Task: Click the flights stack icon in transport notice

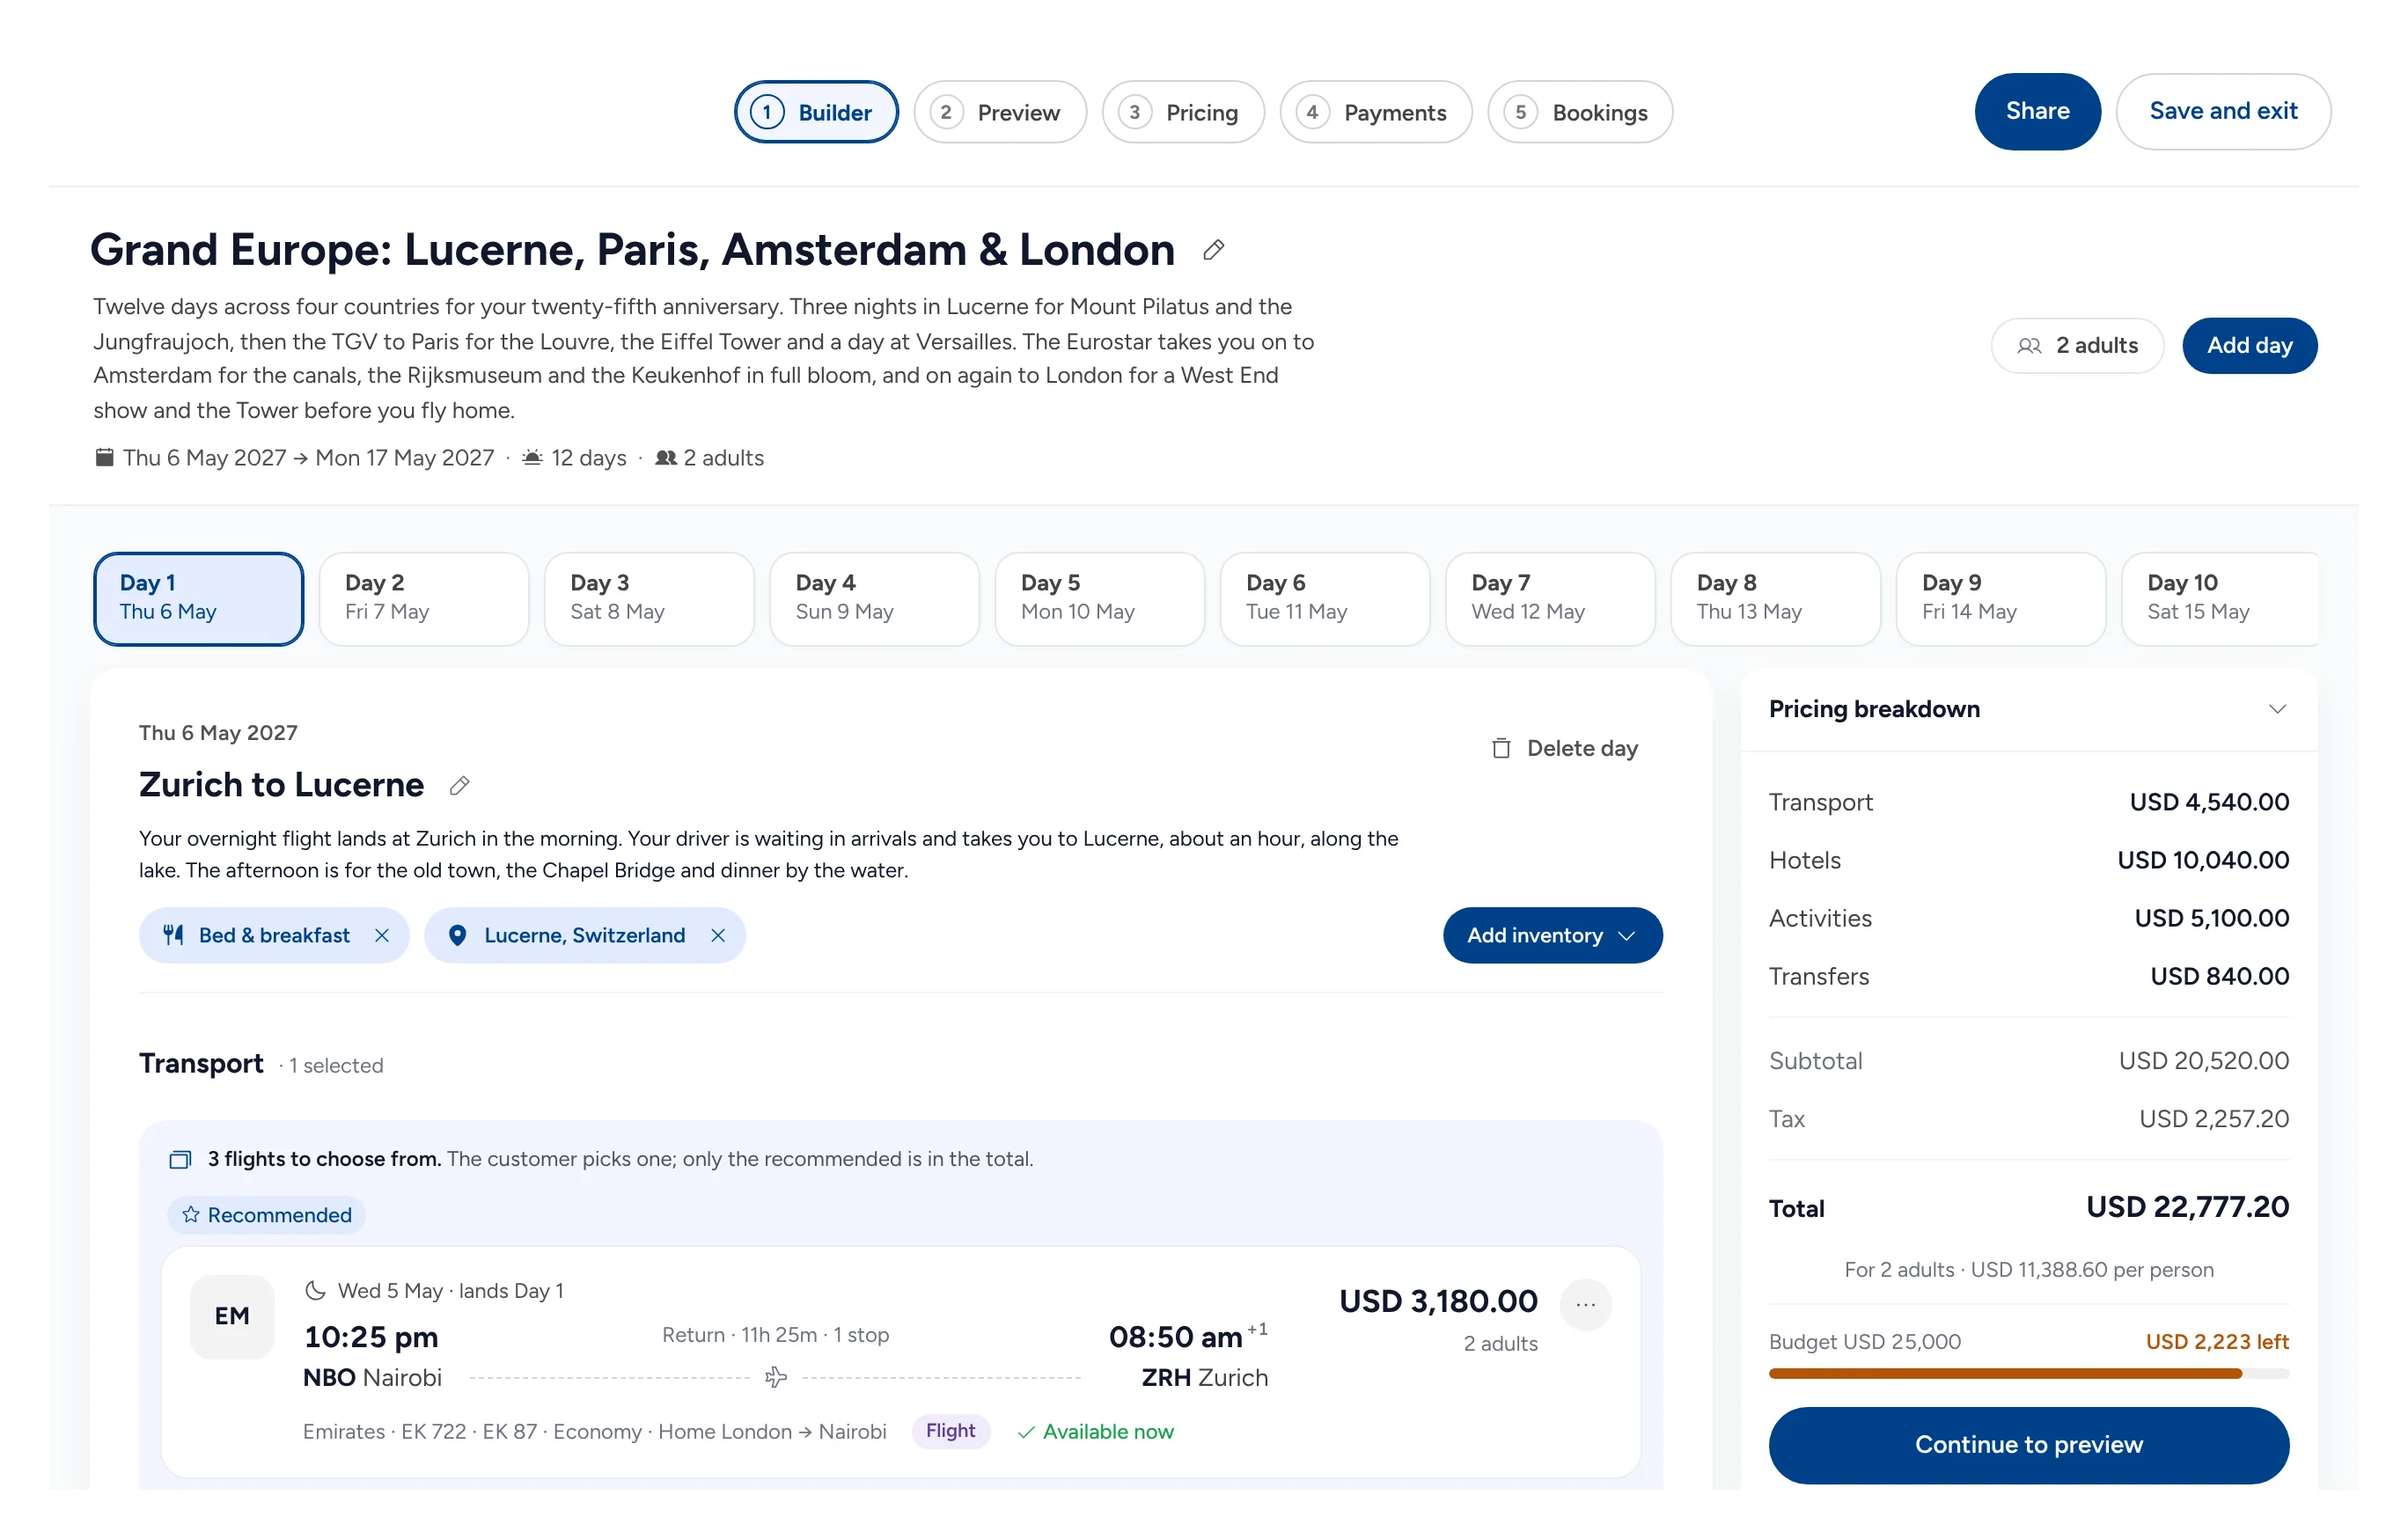Action: [180, 1159]
